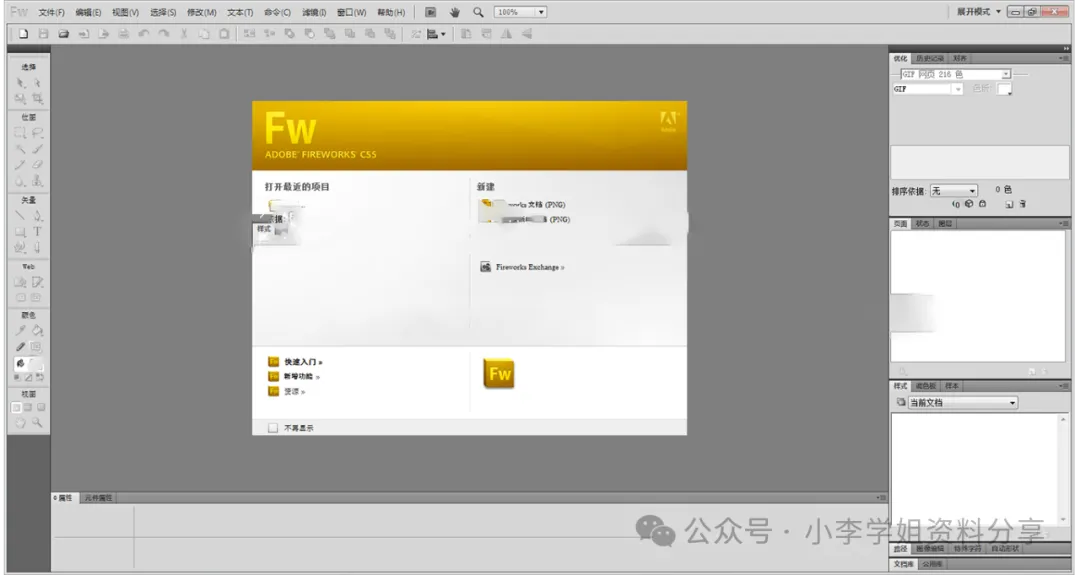Image resolution: width=1080 pixels, height=575 pixels.
Task: Click the New document toolbar icon
Action: pos(23,34)
